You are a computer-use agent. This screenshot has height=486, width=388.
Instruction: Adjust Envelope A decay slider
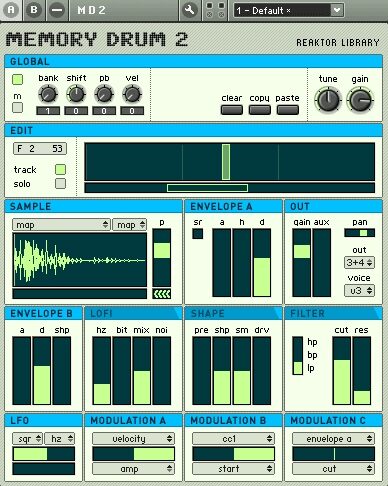[262, 262]
